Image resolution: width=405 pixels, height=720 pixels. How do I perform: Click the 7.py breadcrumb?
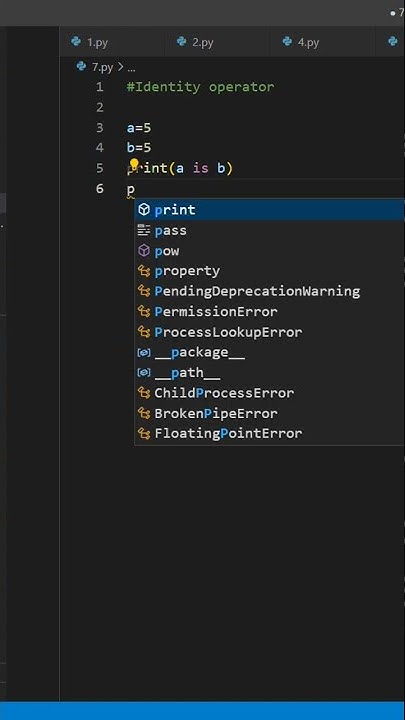pos(102,68)
